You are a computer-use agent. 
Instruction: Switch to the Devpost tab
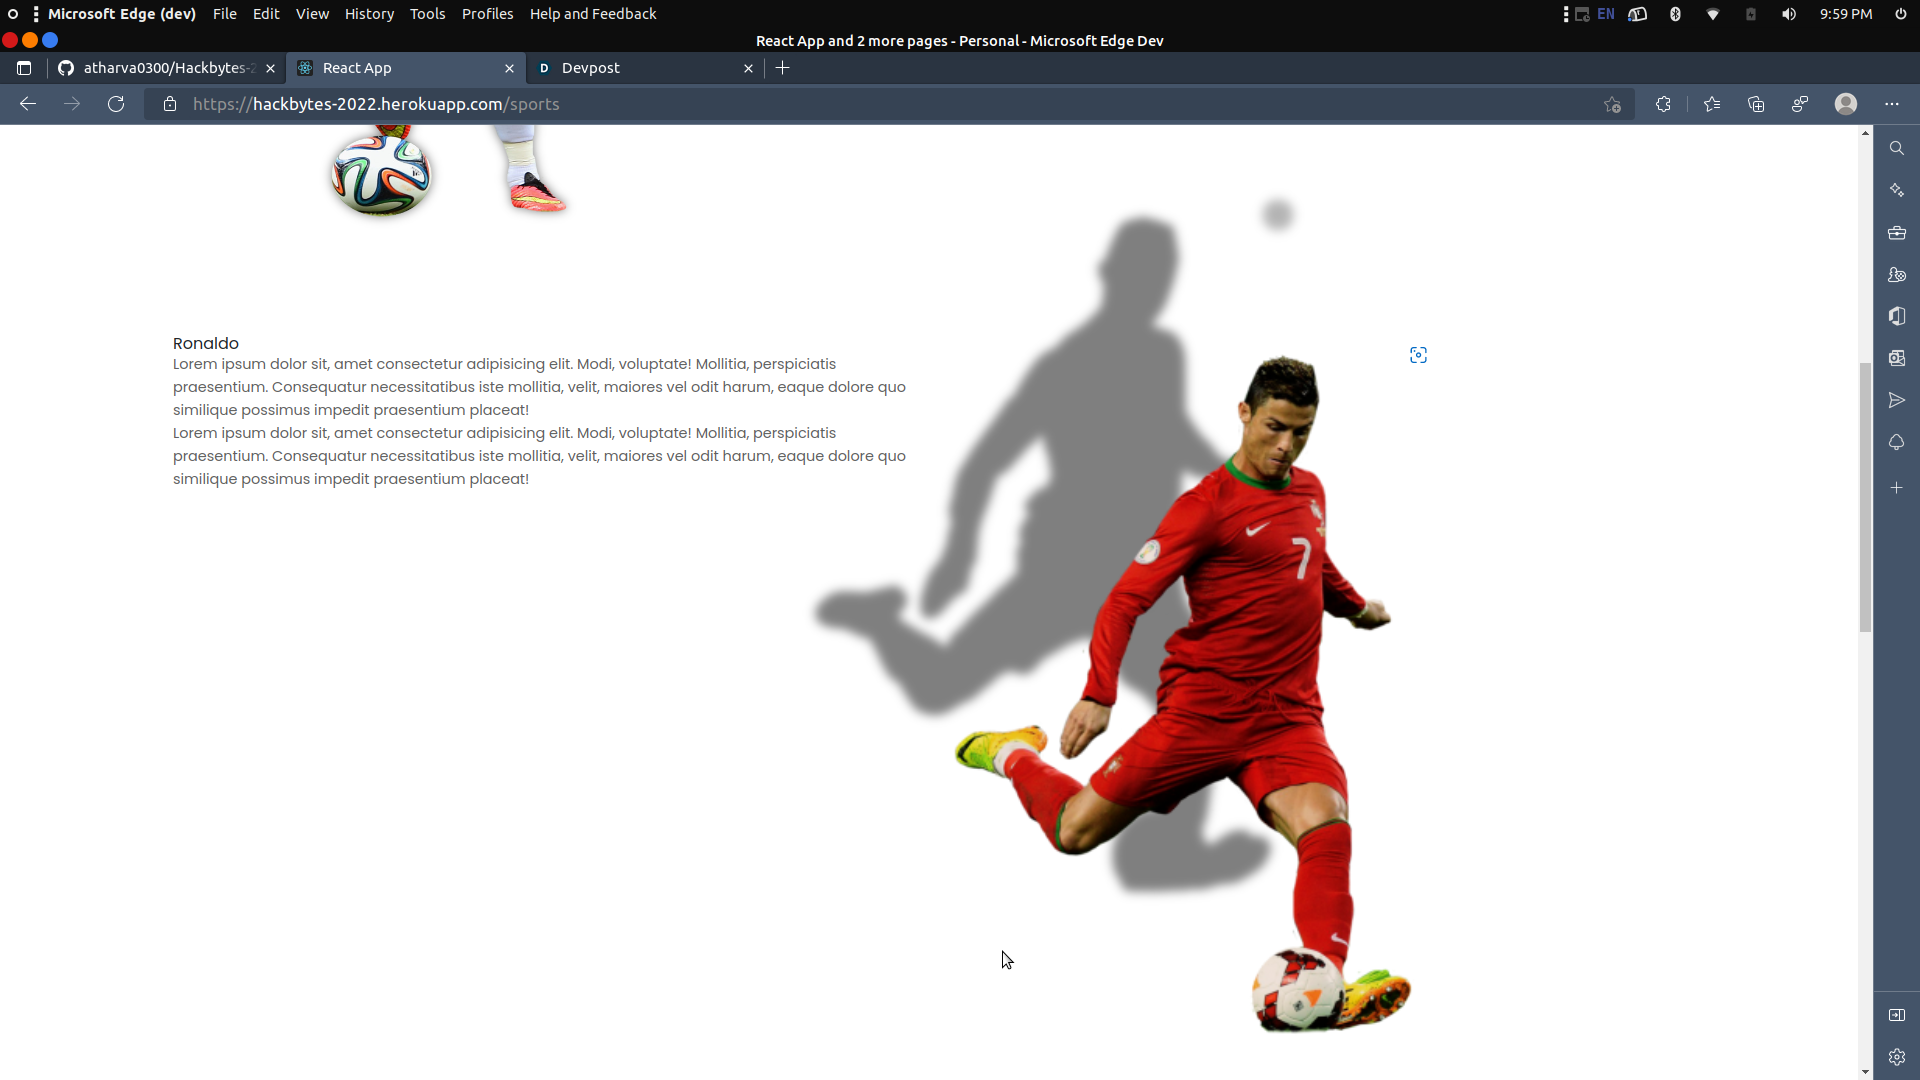click(640, 68)
